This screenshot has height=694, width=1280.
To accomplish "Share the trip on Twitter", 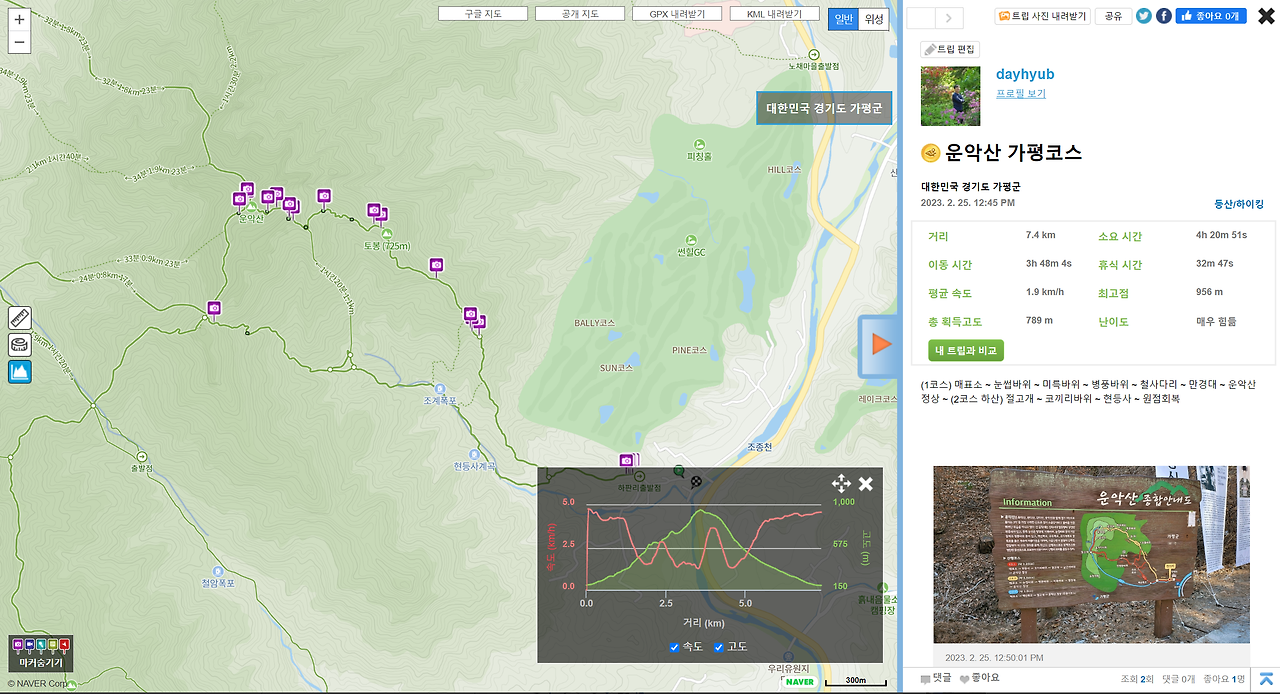I will pyautogui.click(x=1144, y=16).
